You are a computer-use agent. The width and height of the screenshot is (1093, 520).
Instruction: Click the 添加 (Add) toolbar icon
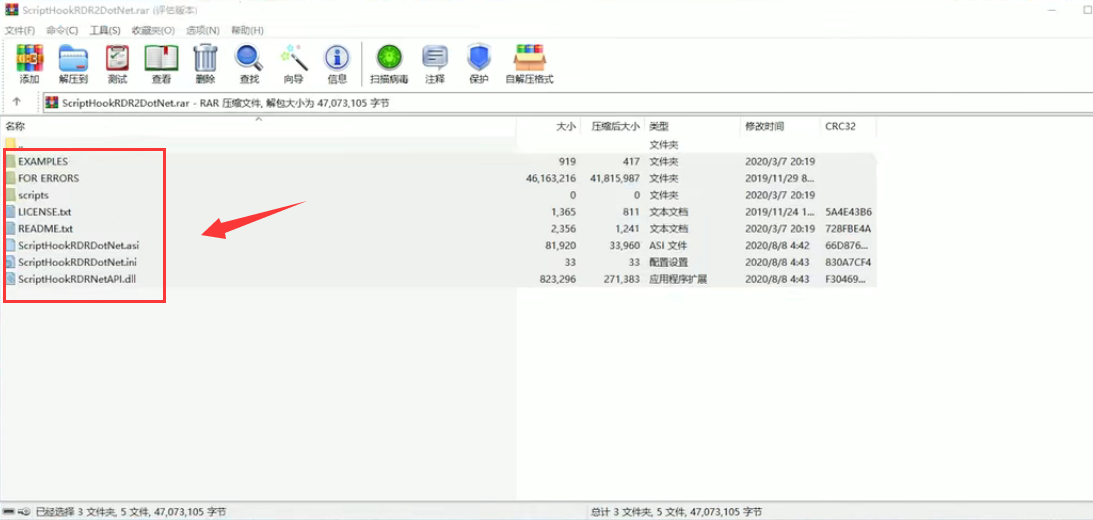pyautogui.click(x=29, y=58)
